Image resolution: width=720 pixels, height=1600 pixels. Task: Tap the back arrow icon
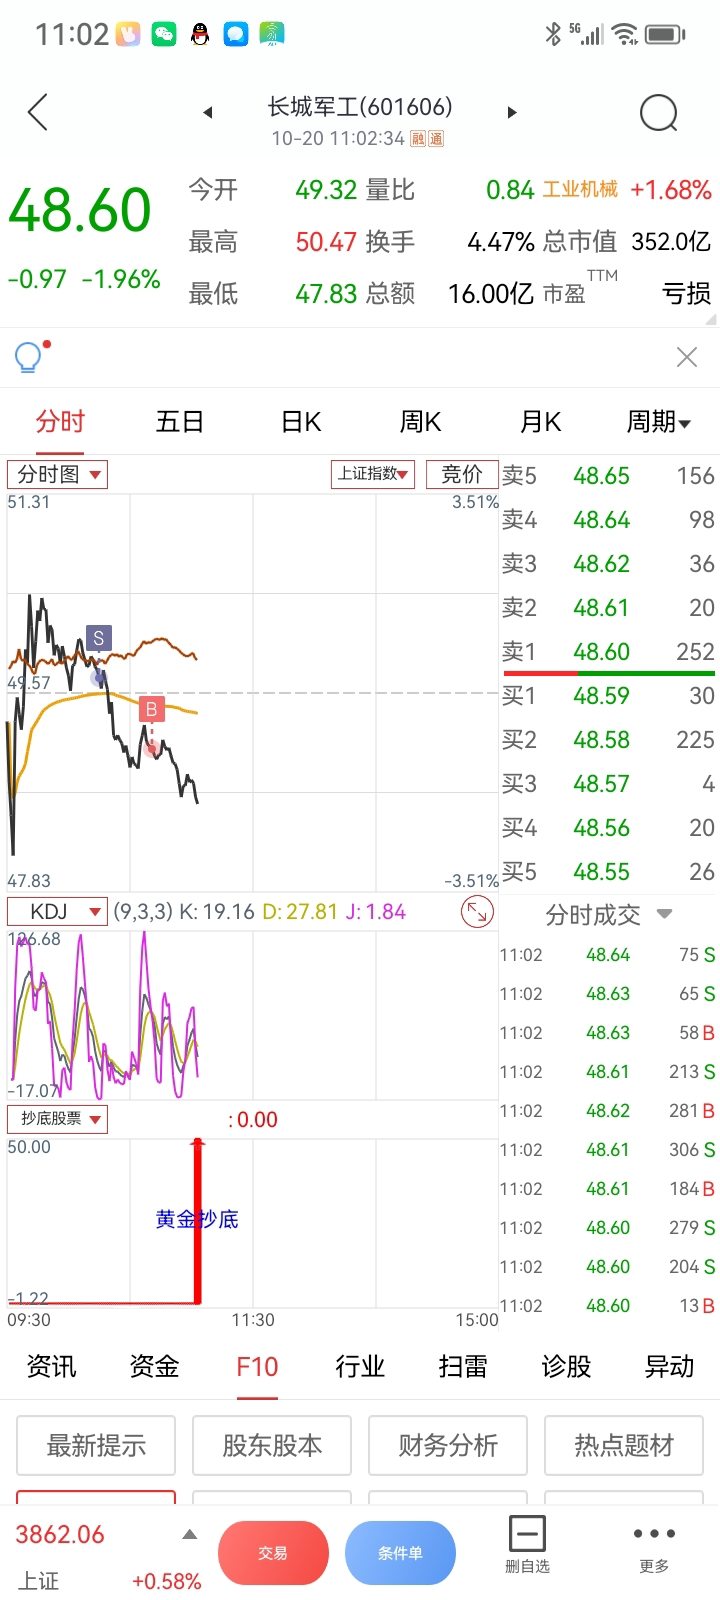[38, 112]
